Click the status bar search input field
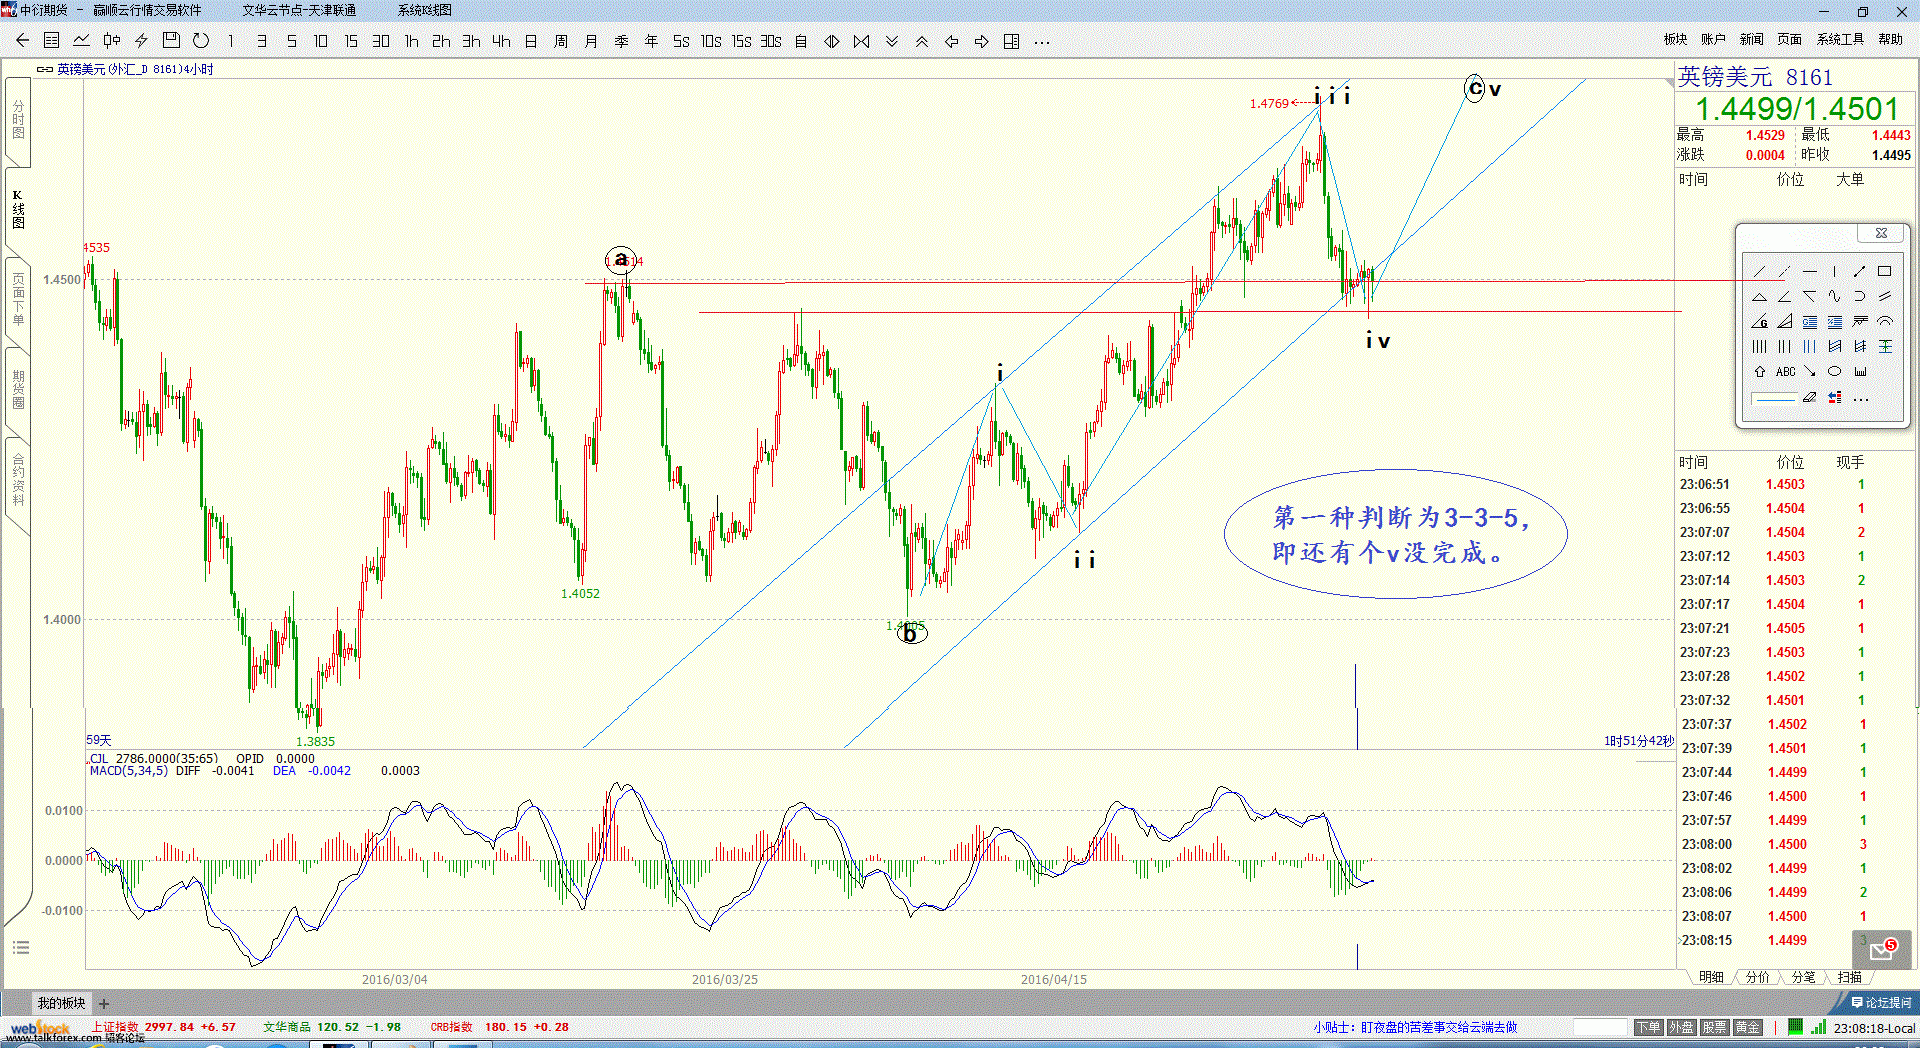This screenshot has height=1048, width=1920. (x=1600, y=1027)
